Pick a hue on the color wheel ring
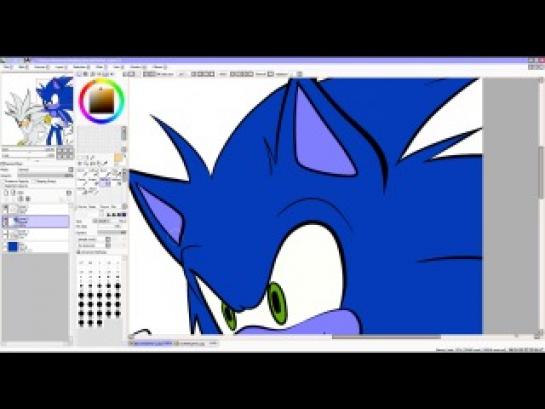Screen dimensions: 545x409 101,80
